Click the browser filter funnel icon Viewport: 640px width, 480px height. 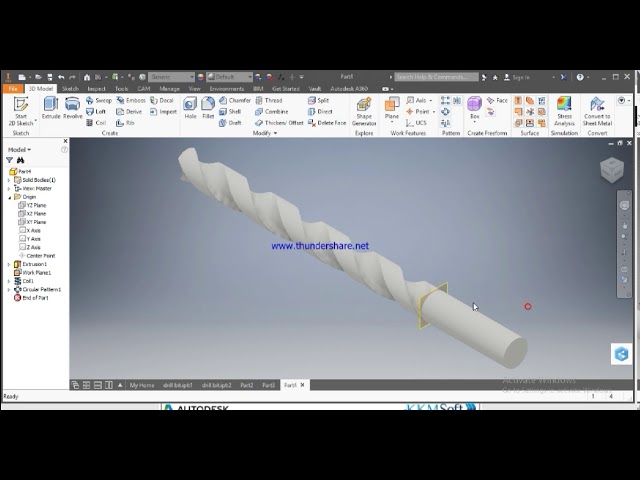point(9,160)
